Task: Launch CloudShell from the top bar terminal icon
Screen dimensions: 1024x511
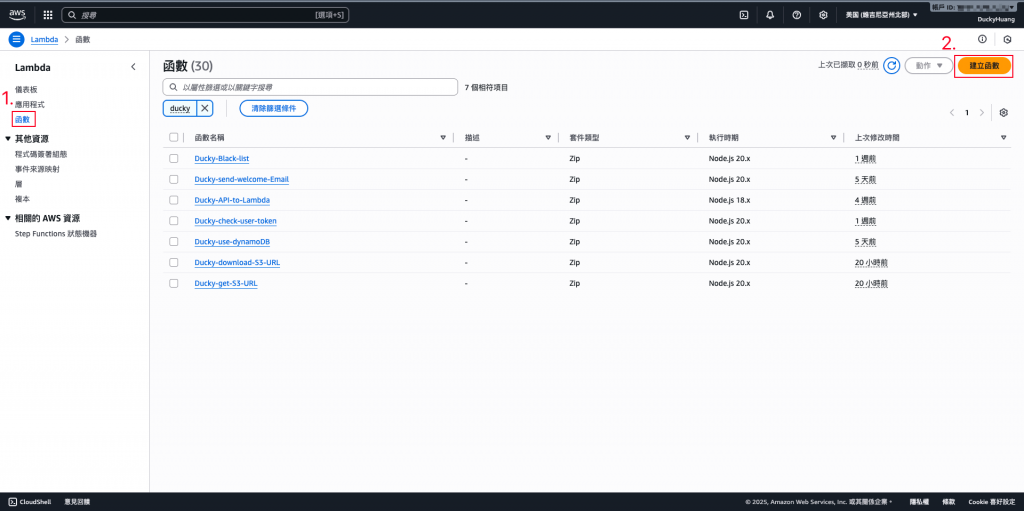Action: pyautogui.click(x=743, y=14)
